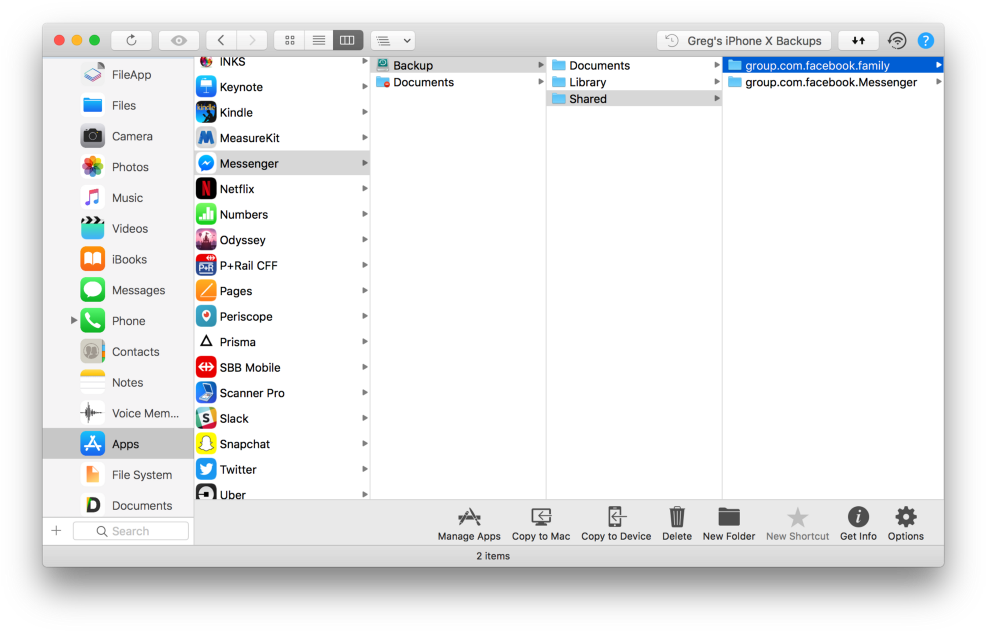Create a New Folder

[729, 524]
